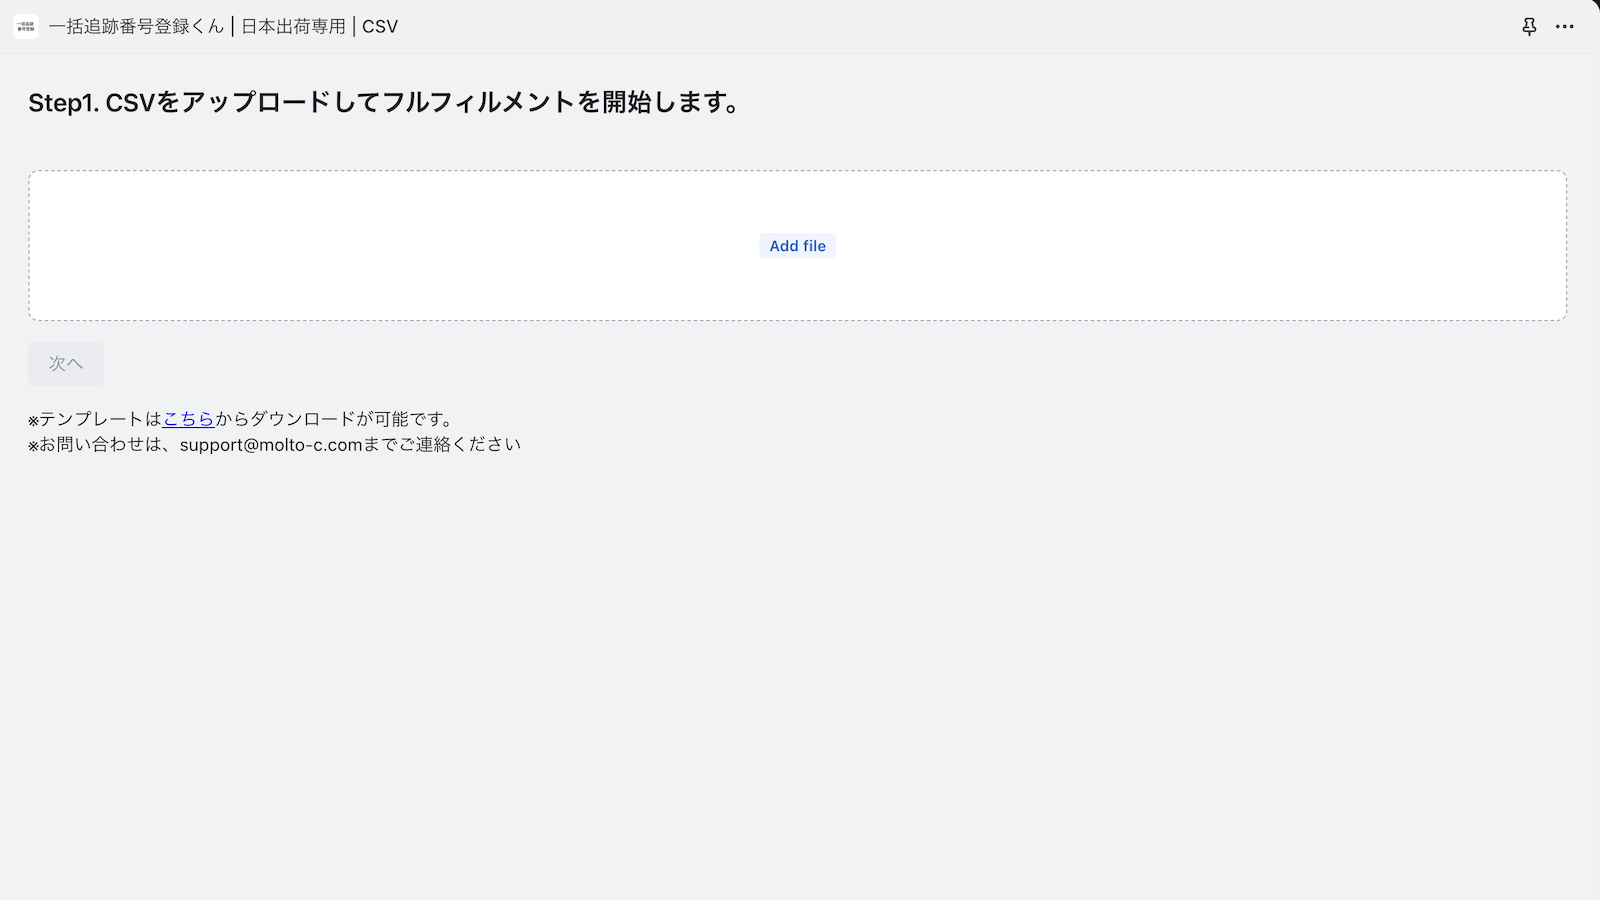Click the header bar of the app
Screen dimensions: 1600x900
tap(800, 26)
